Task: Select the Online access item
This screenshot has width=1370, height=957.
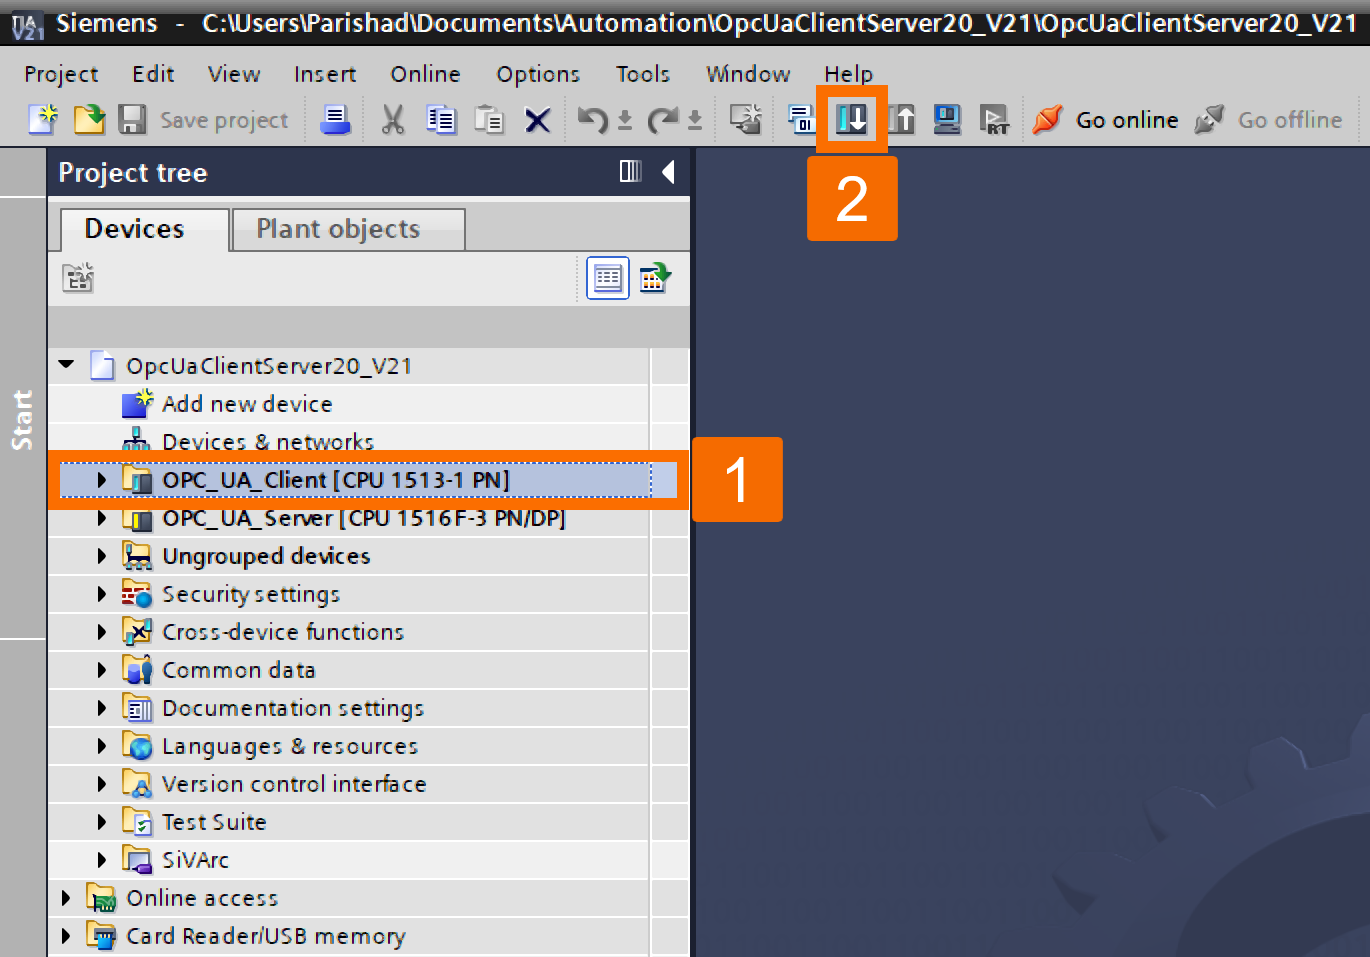Action: pos(202,898)
